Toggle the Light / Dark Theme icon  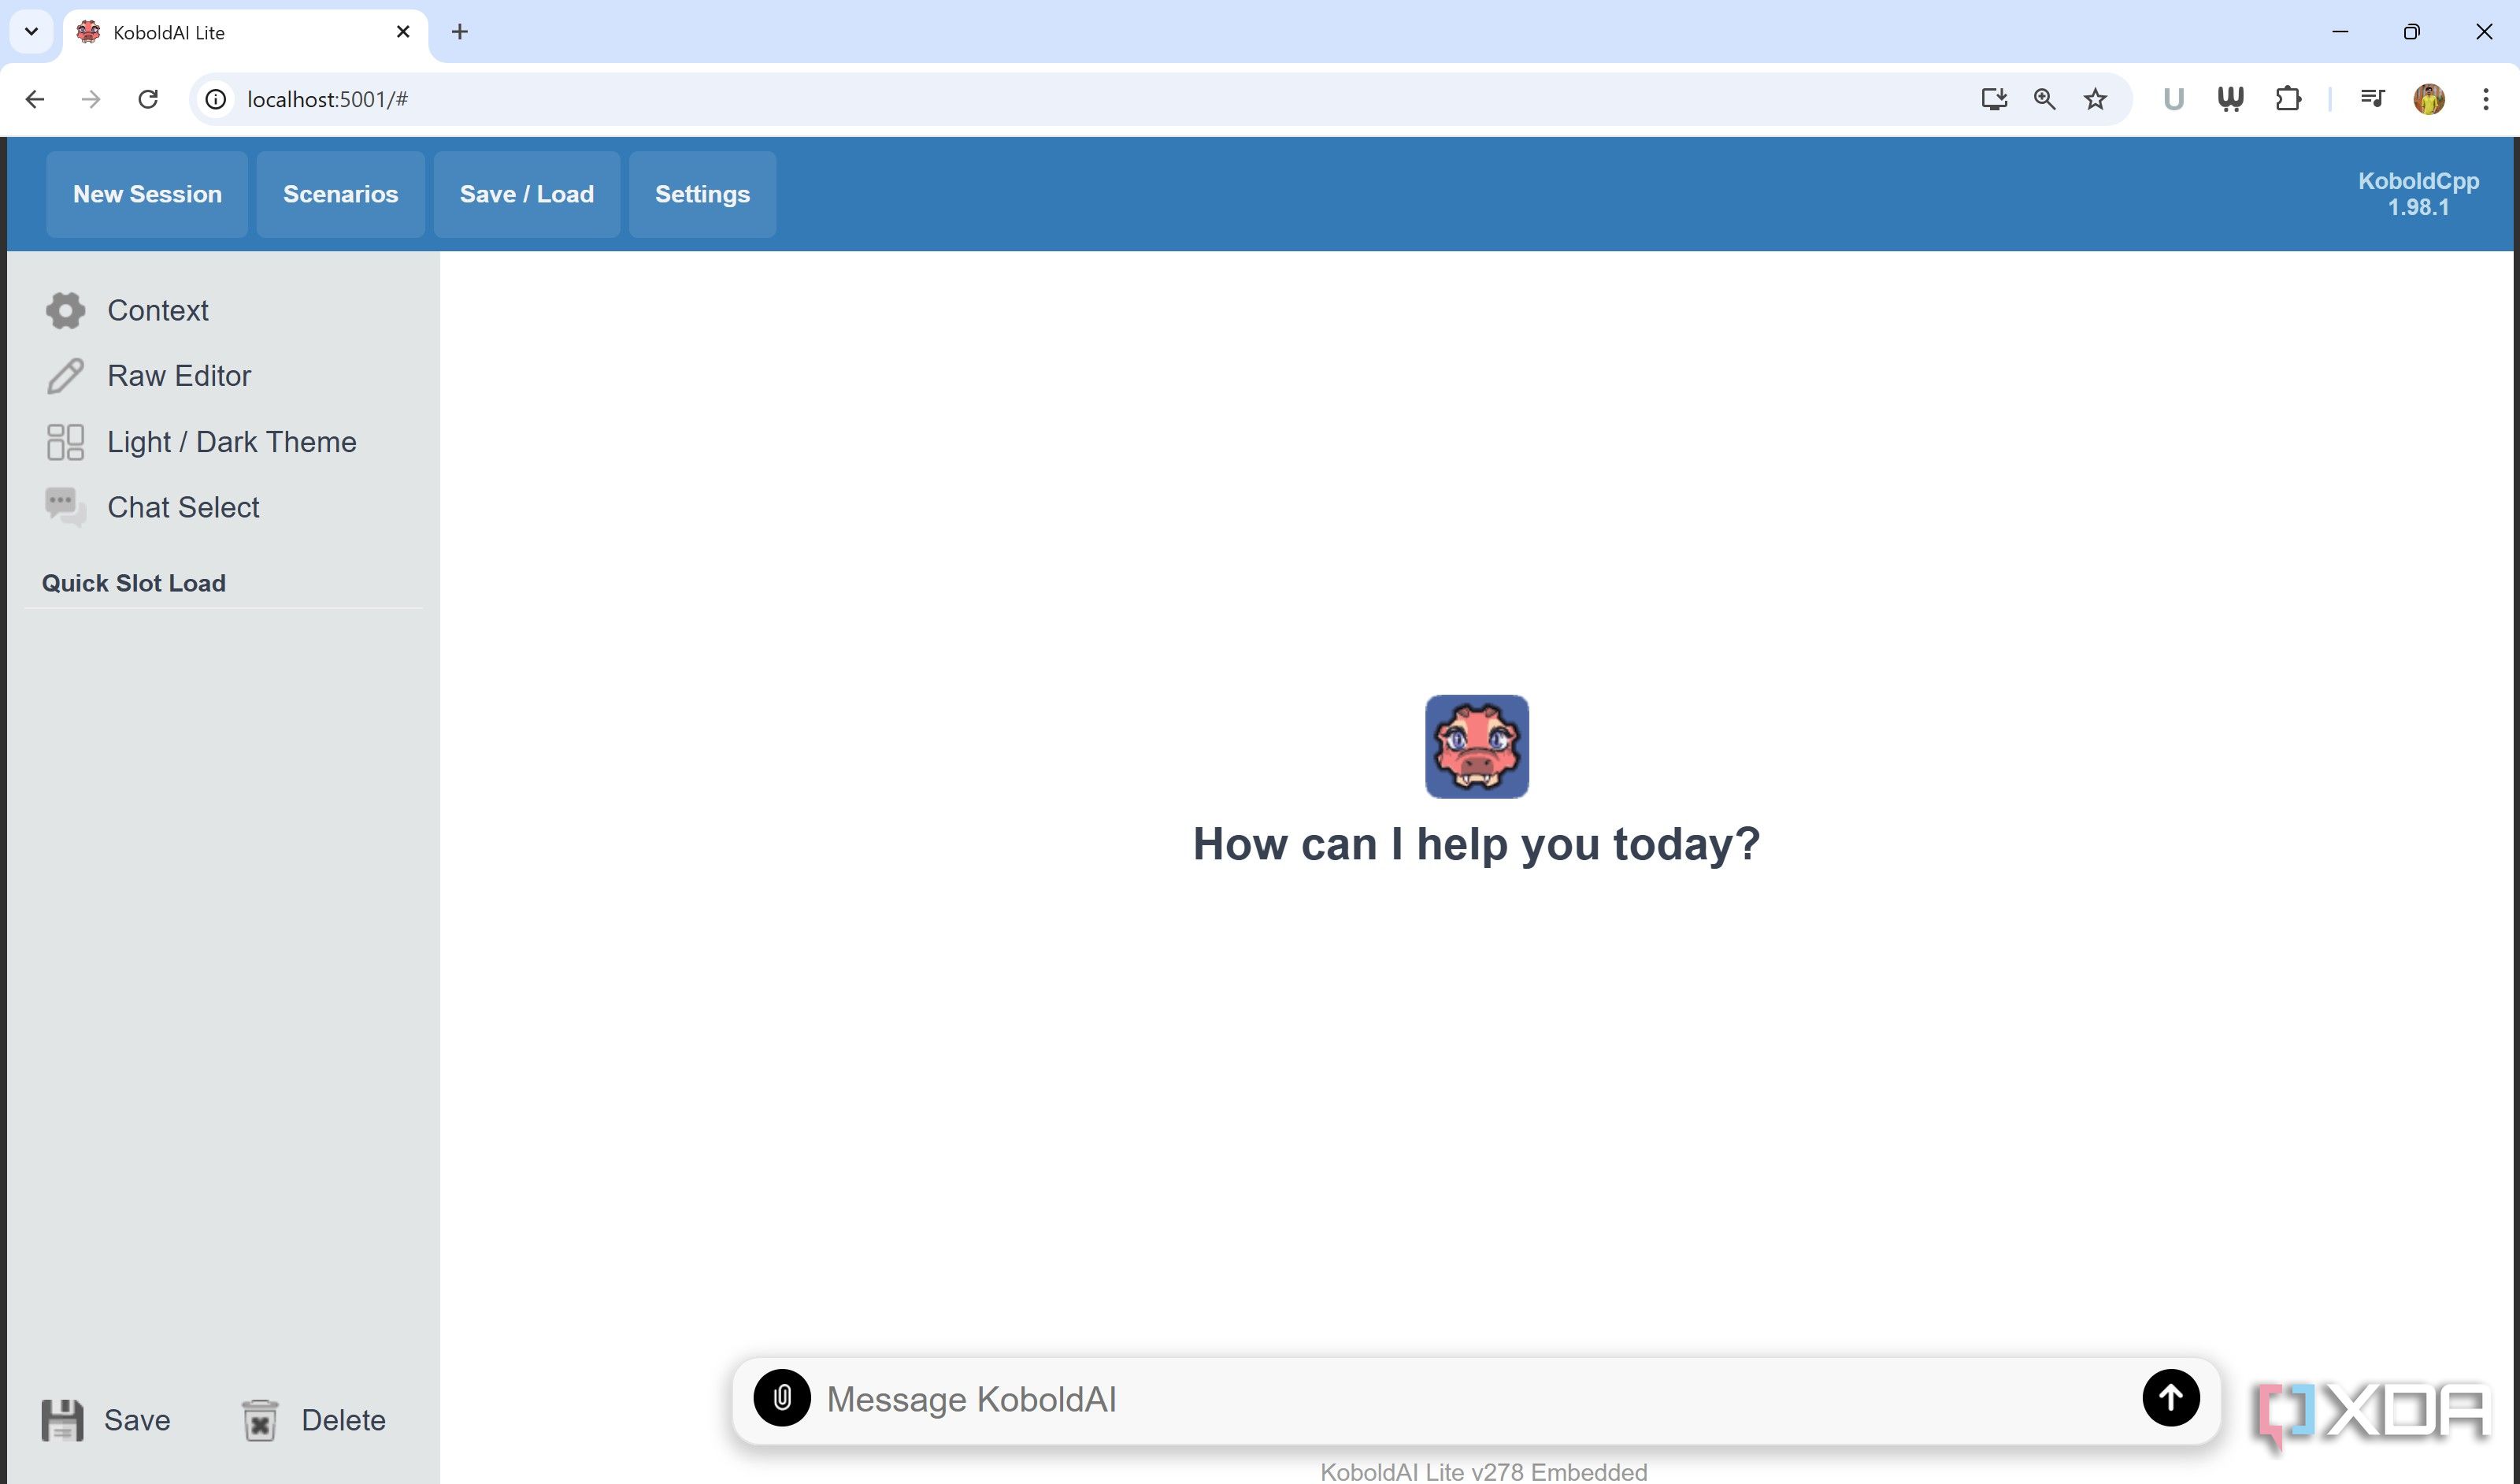[65, 442]
